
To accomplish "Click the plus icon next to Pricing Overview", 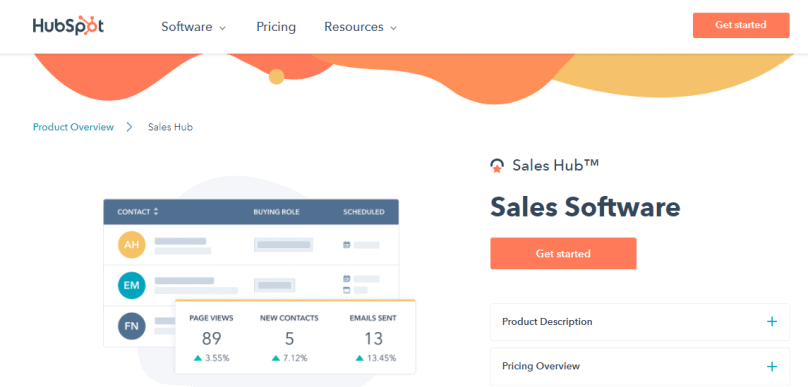I will click(x=771, y=366).
